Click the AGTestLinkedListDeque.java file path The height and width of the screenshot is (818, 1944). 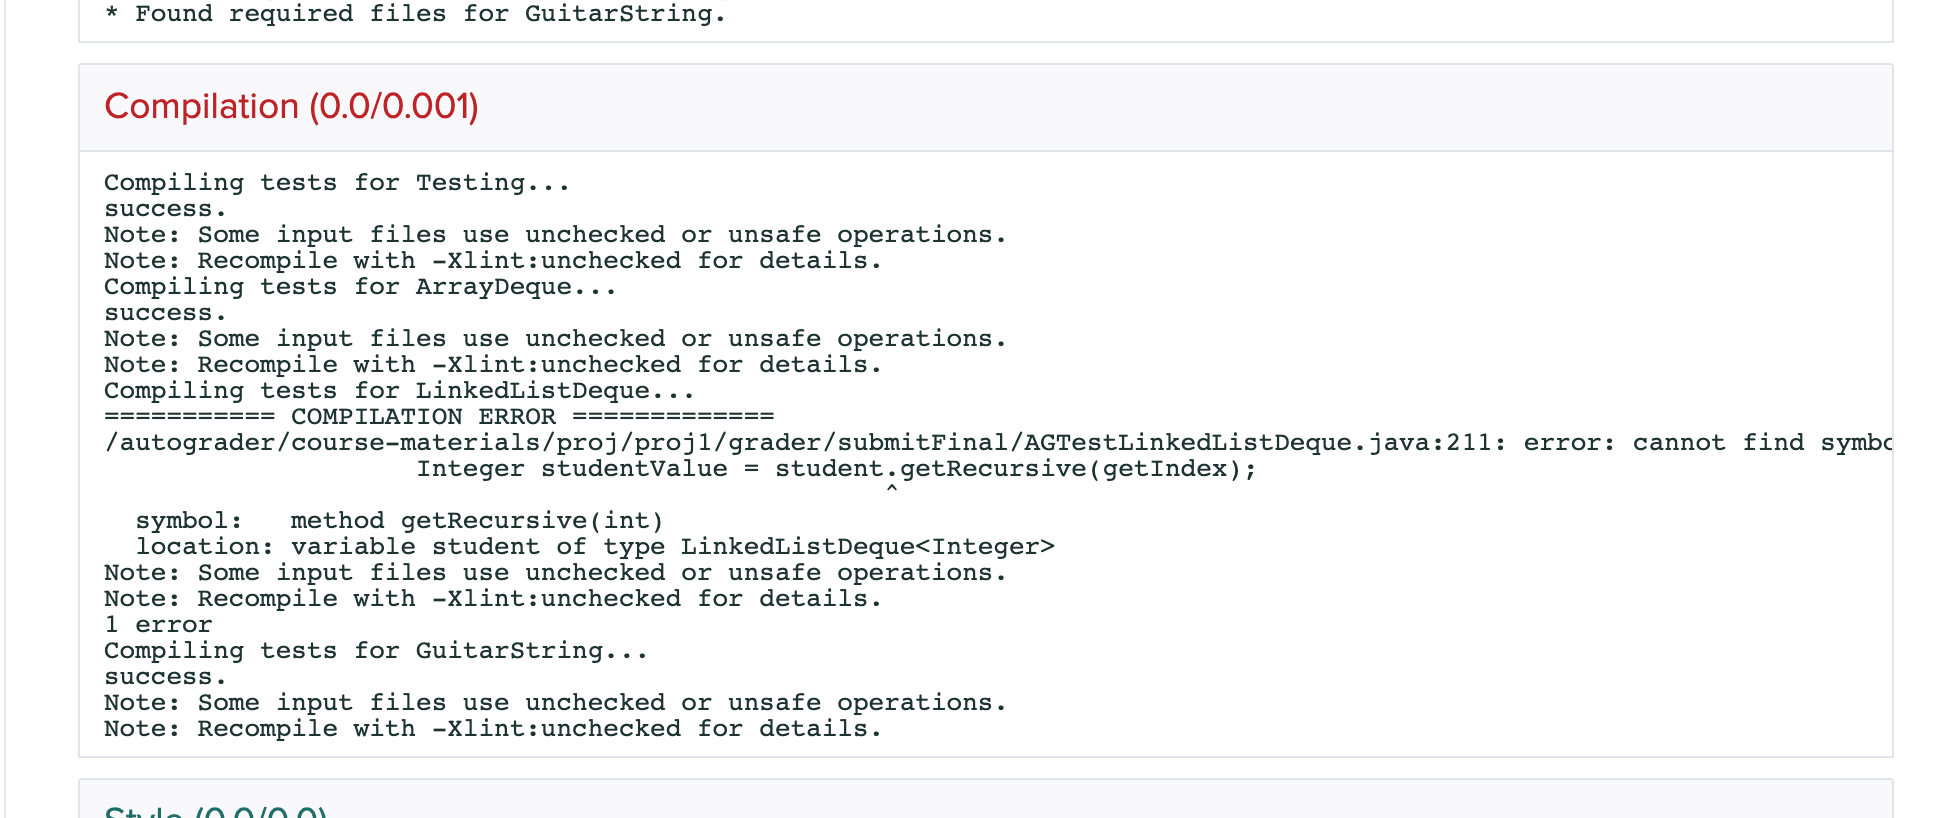pos(800,443)
